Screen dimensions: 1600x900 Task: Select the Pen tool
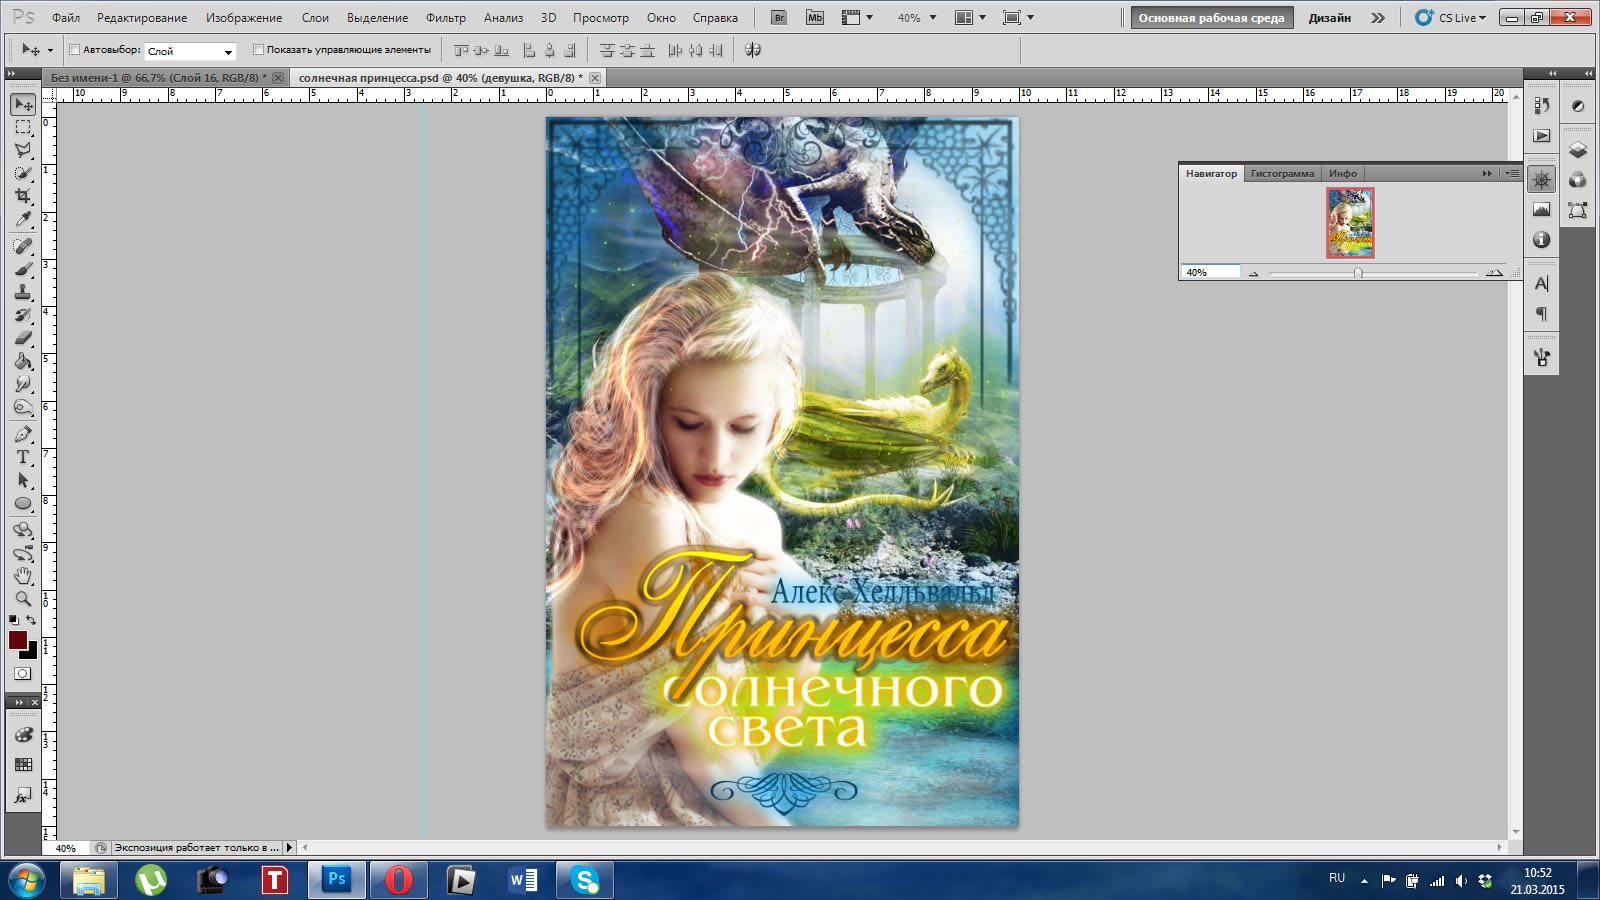[23, 434]
